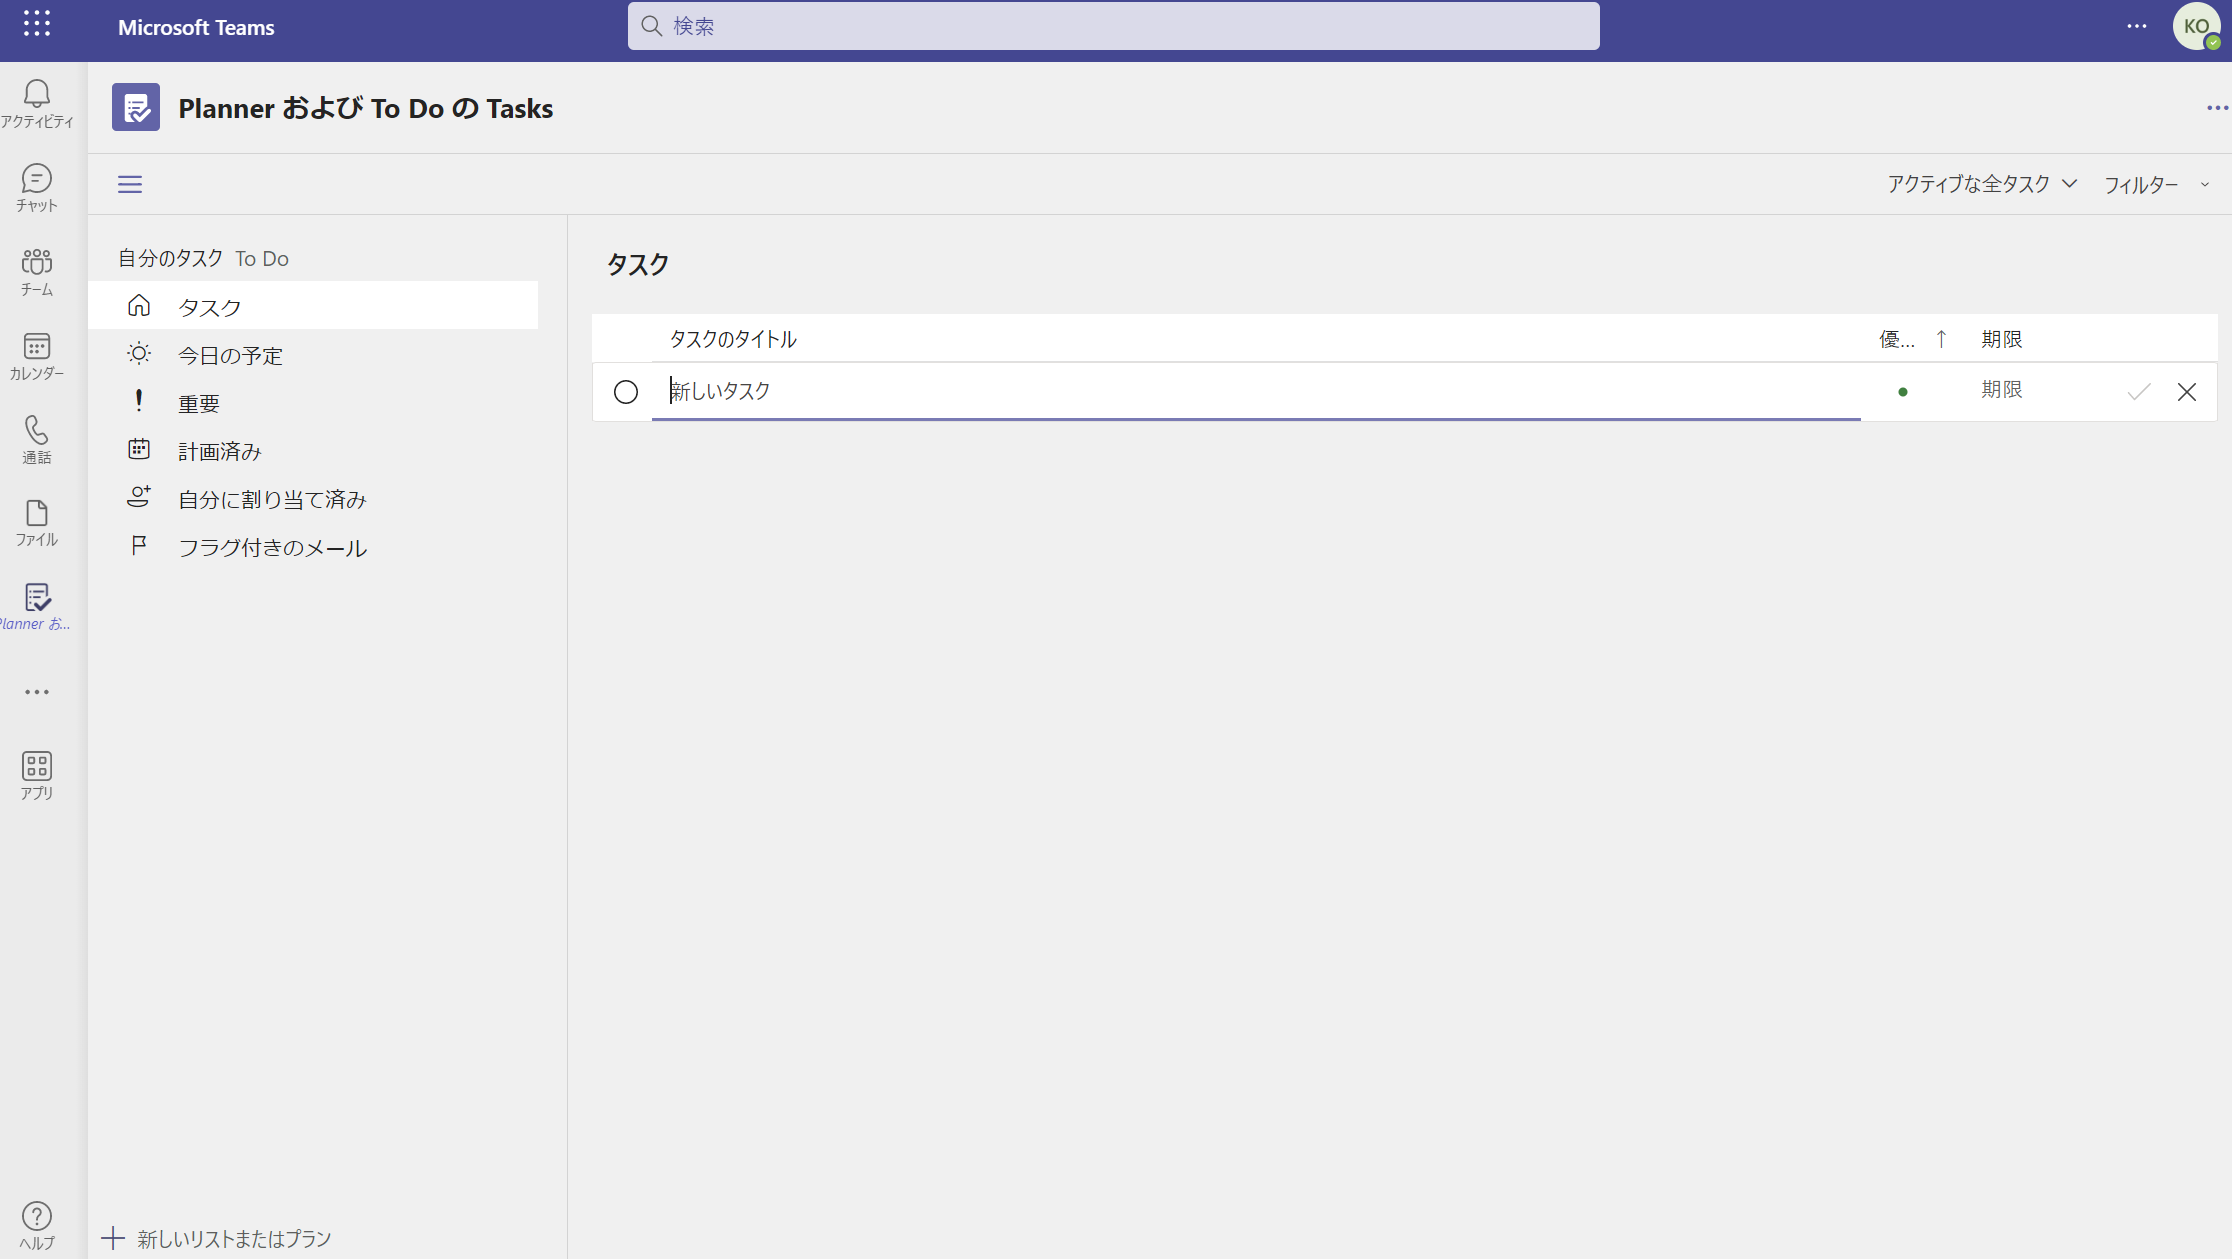Mark new task complete circle
2232x1259 pixels.
(x=626, y=392)
